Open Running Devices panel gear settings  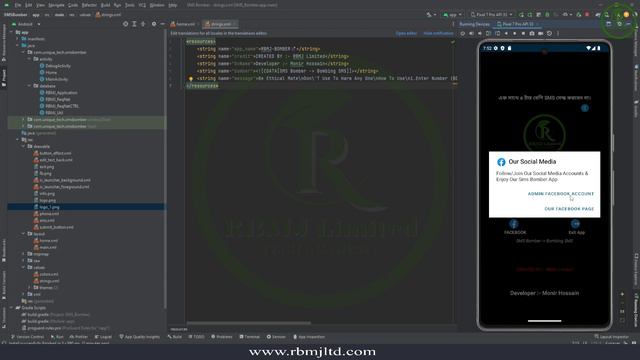point(619,24)
